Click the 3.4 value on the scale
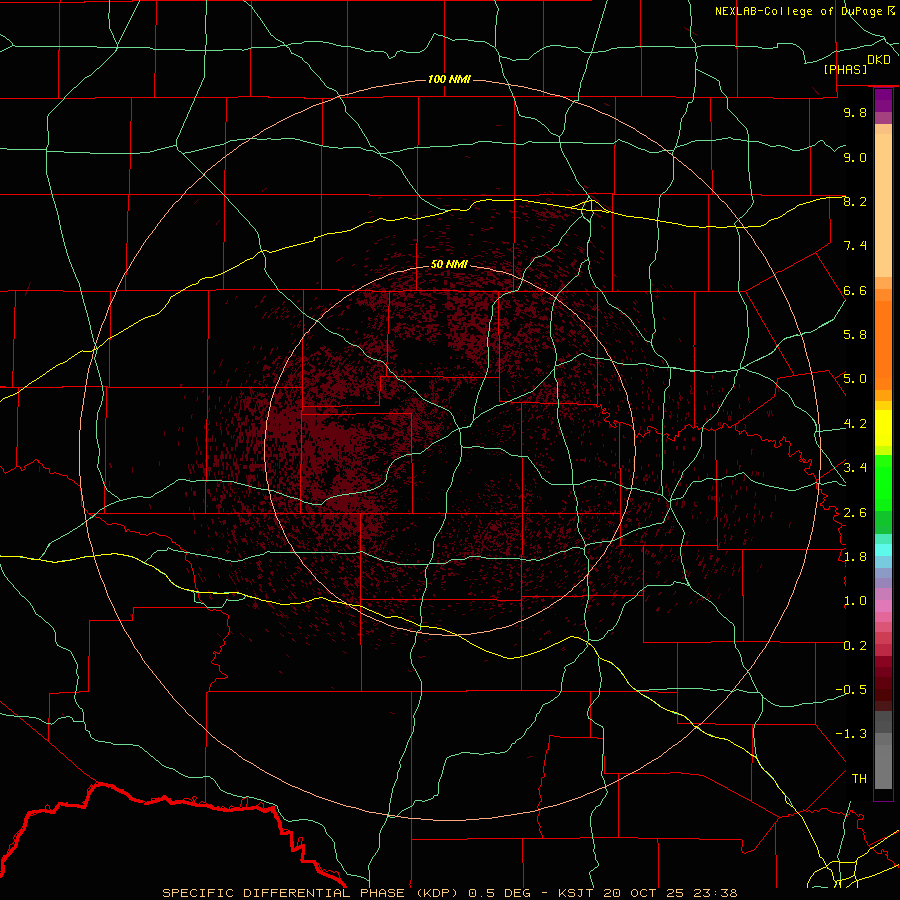Screen dimensions: 900x900 pyautogui.click(x=855, y=468)
